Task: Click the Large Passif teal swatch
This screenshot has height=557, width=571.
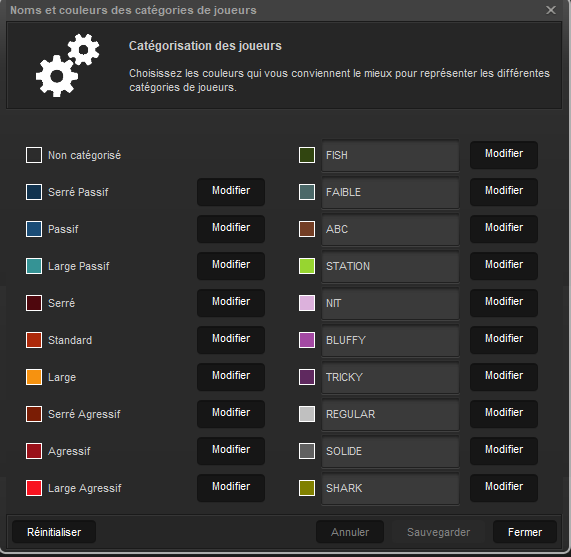Action: pos(34,266)
